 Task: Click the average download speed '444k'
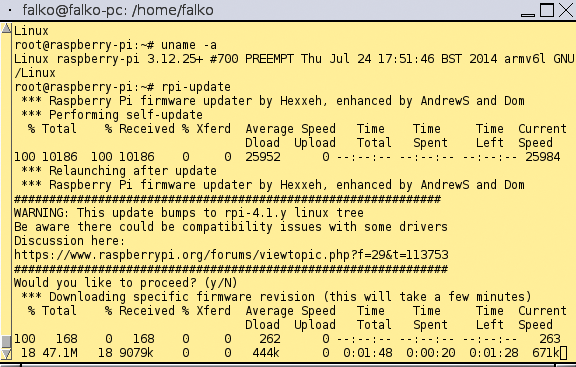(266, 353)
